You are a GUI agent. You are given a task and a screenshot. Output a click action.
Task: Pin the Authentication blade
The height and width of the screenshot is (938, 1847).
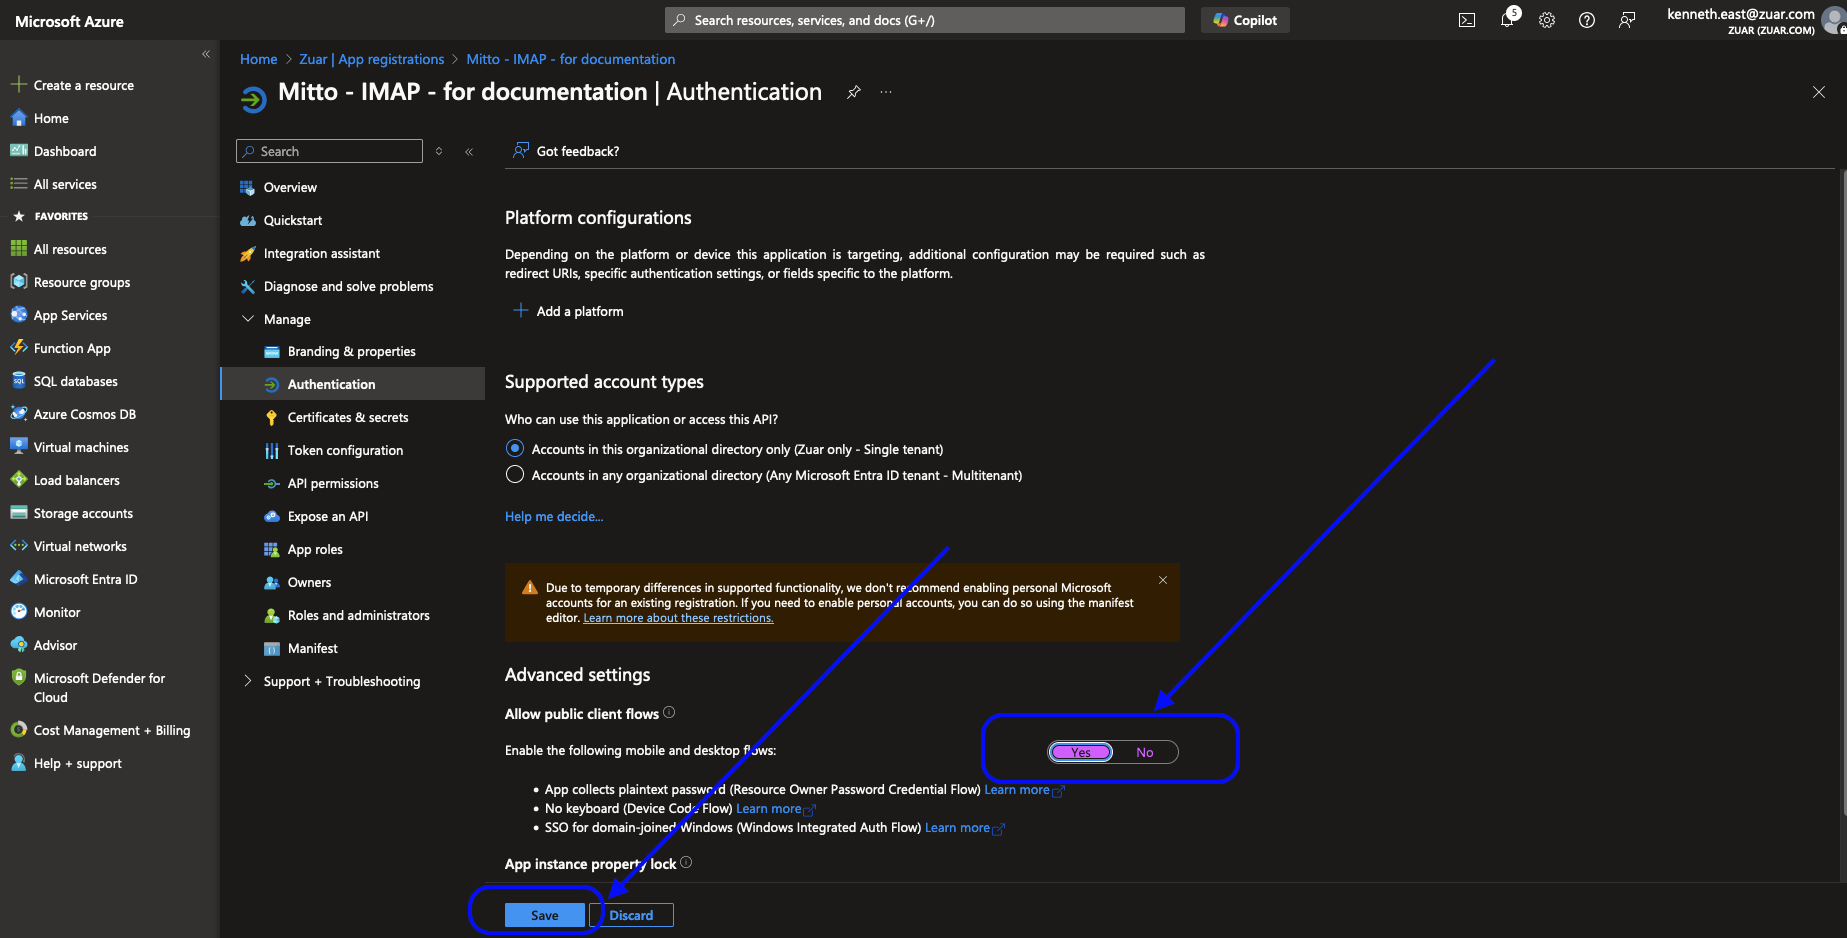[853, 92]
